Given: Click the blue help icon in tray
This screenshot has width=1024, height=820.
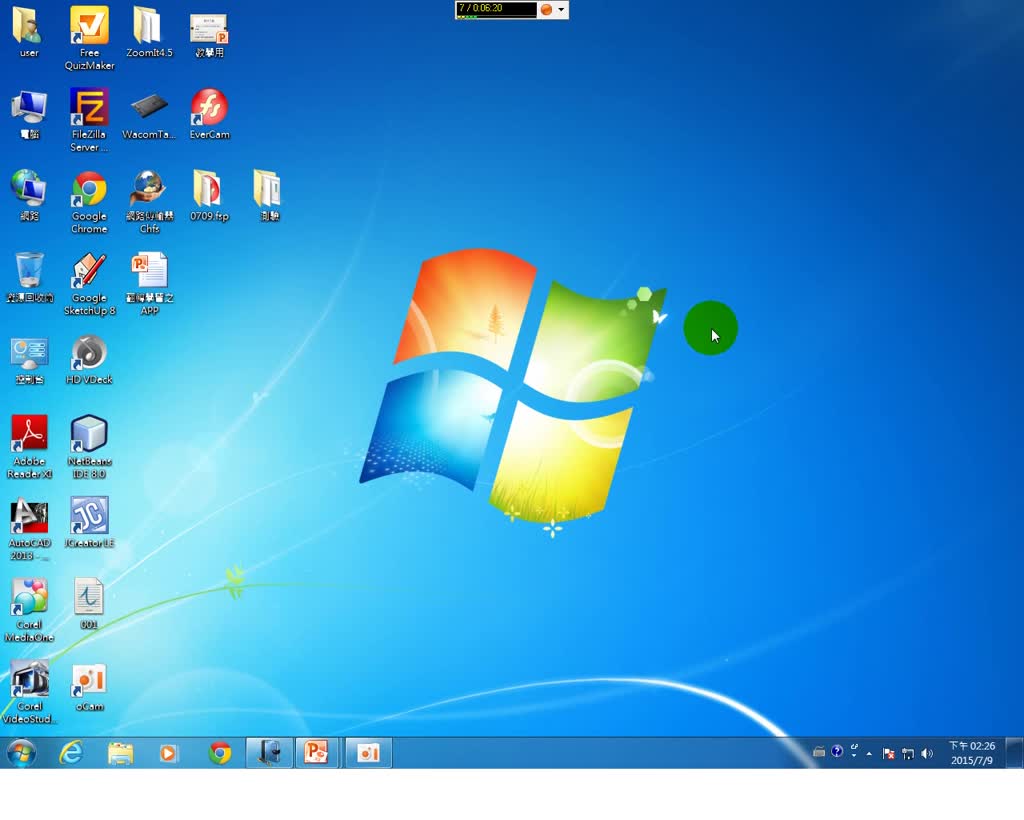Looking at the screenshot, I should 837,751.
